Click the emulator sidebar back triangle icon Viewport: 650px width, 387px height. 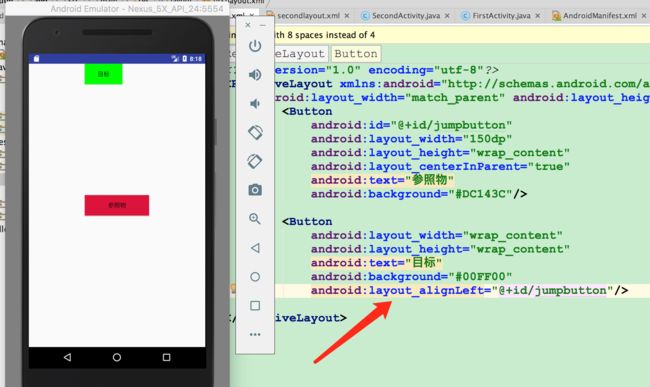tap(255, 248)
